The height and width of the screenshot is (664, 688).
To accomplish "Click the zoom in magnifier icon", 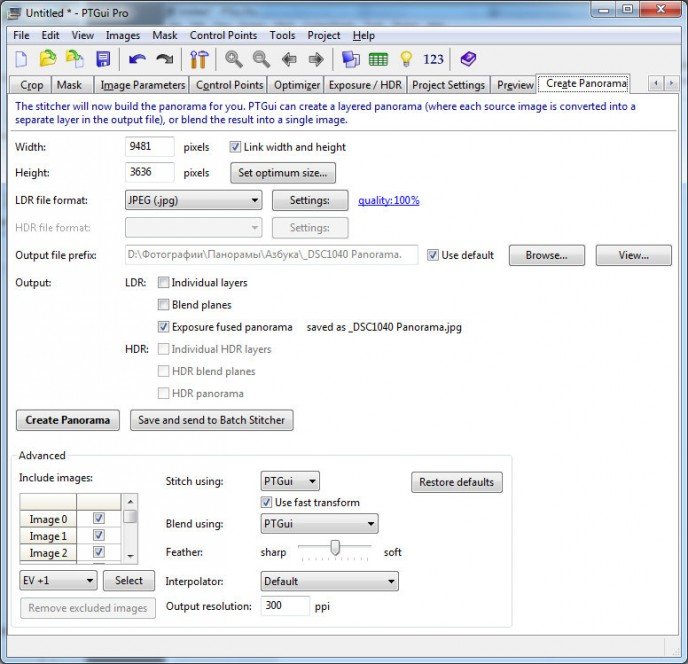I will (x=233, y=59).
